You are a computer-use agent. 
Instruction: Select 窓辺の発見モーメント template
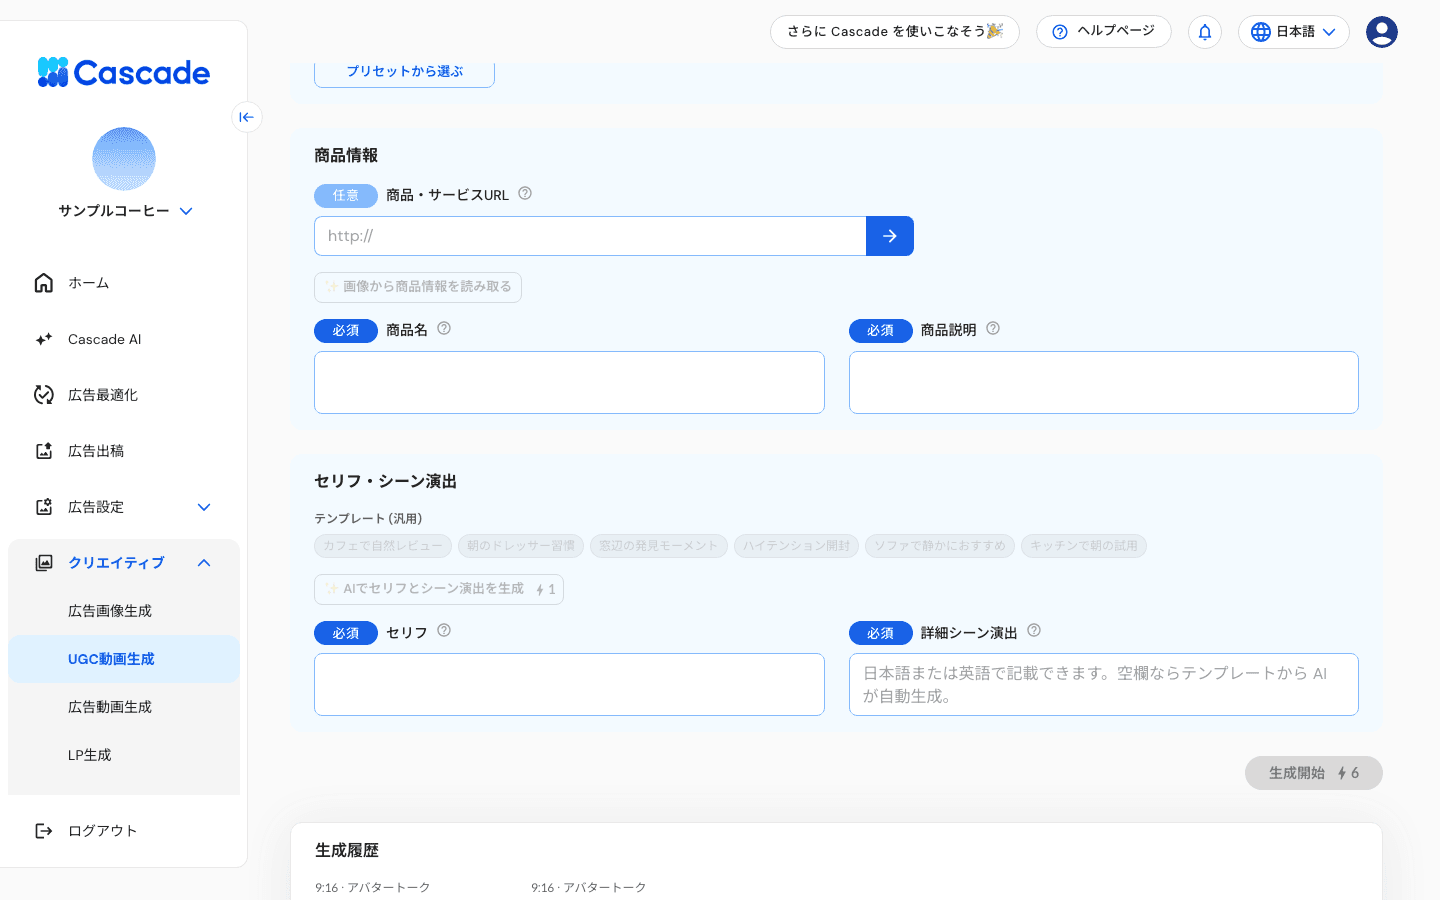click(659, 546)
